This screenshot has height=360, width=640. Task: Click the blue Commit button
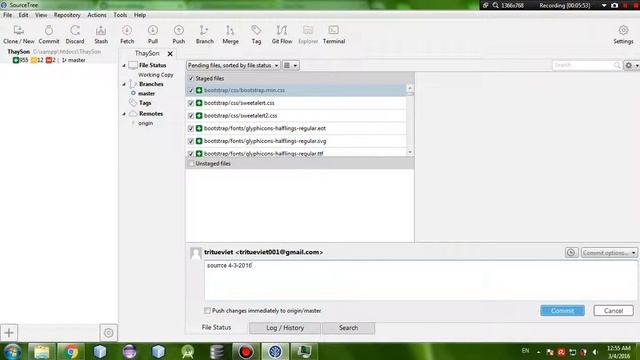coord(562,311)
